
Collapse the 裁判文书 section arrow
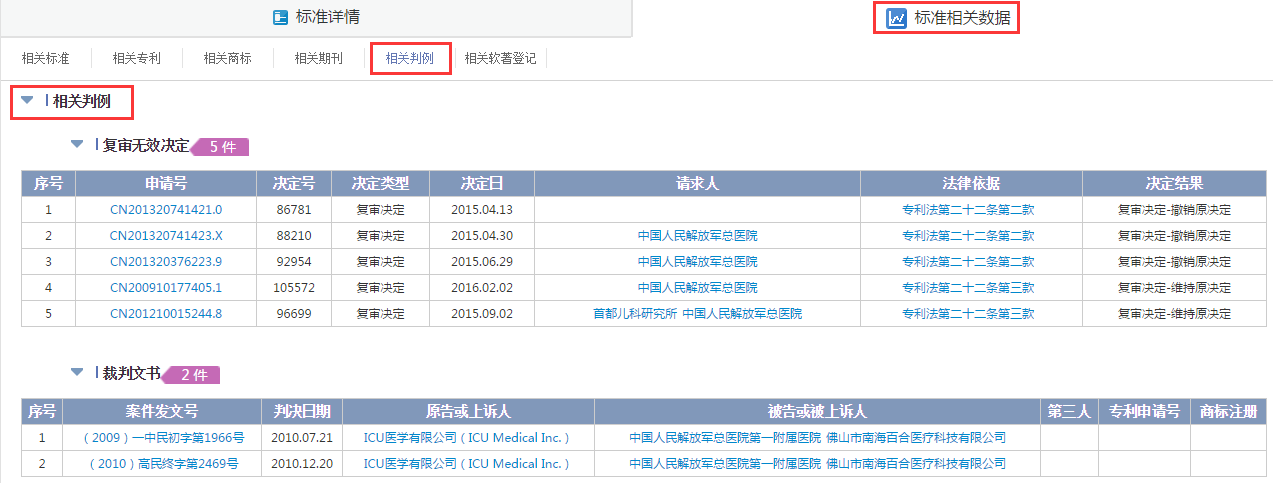(x=77, y=373)
